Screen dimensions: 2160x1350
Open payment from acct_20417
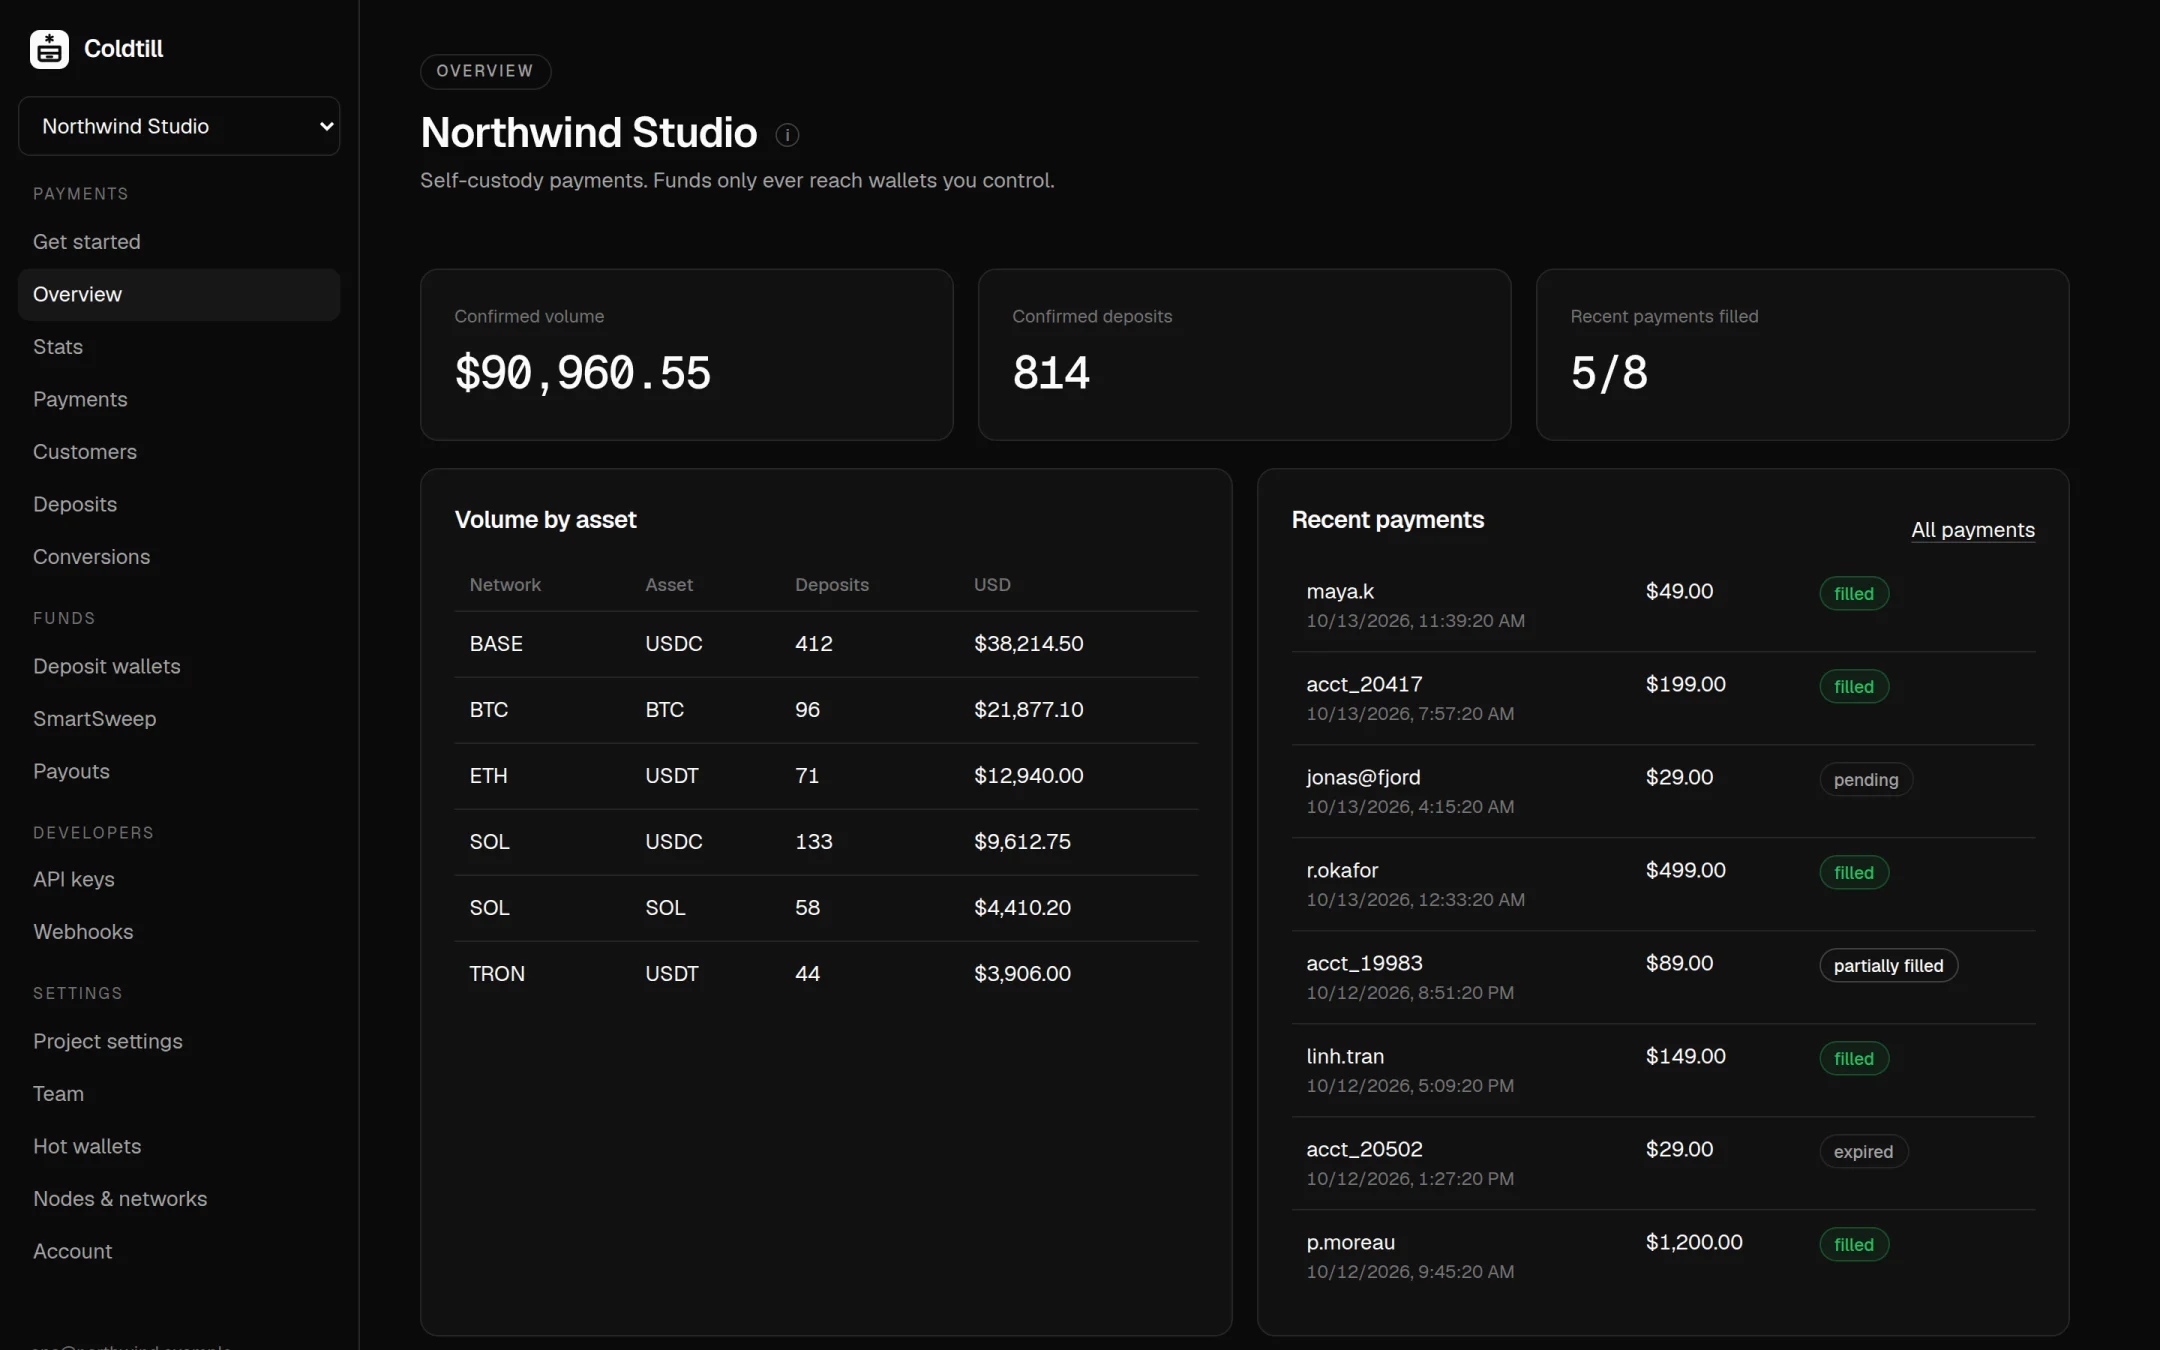1663,698
